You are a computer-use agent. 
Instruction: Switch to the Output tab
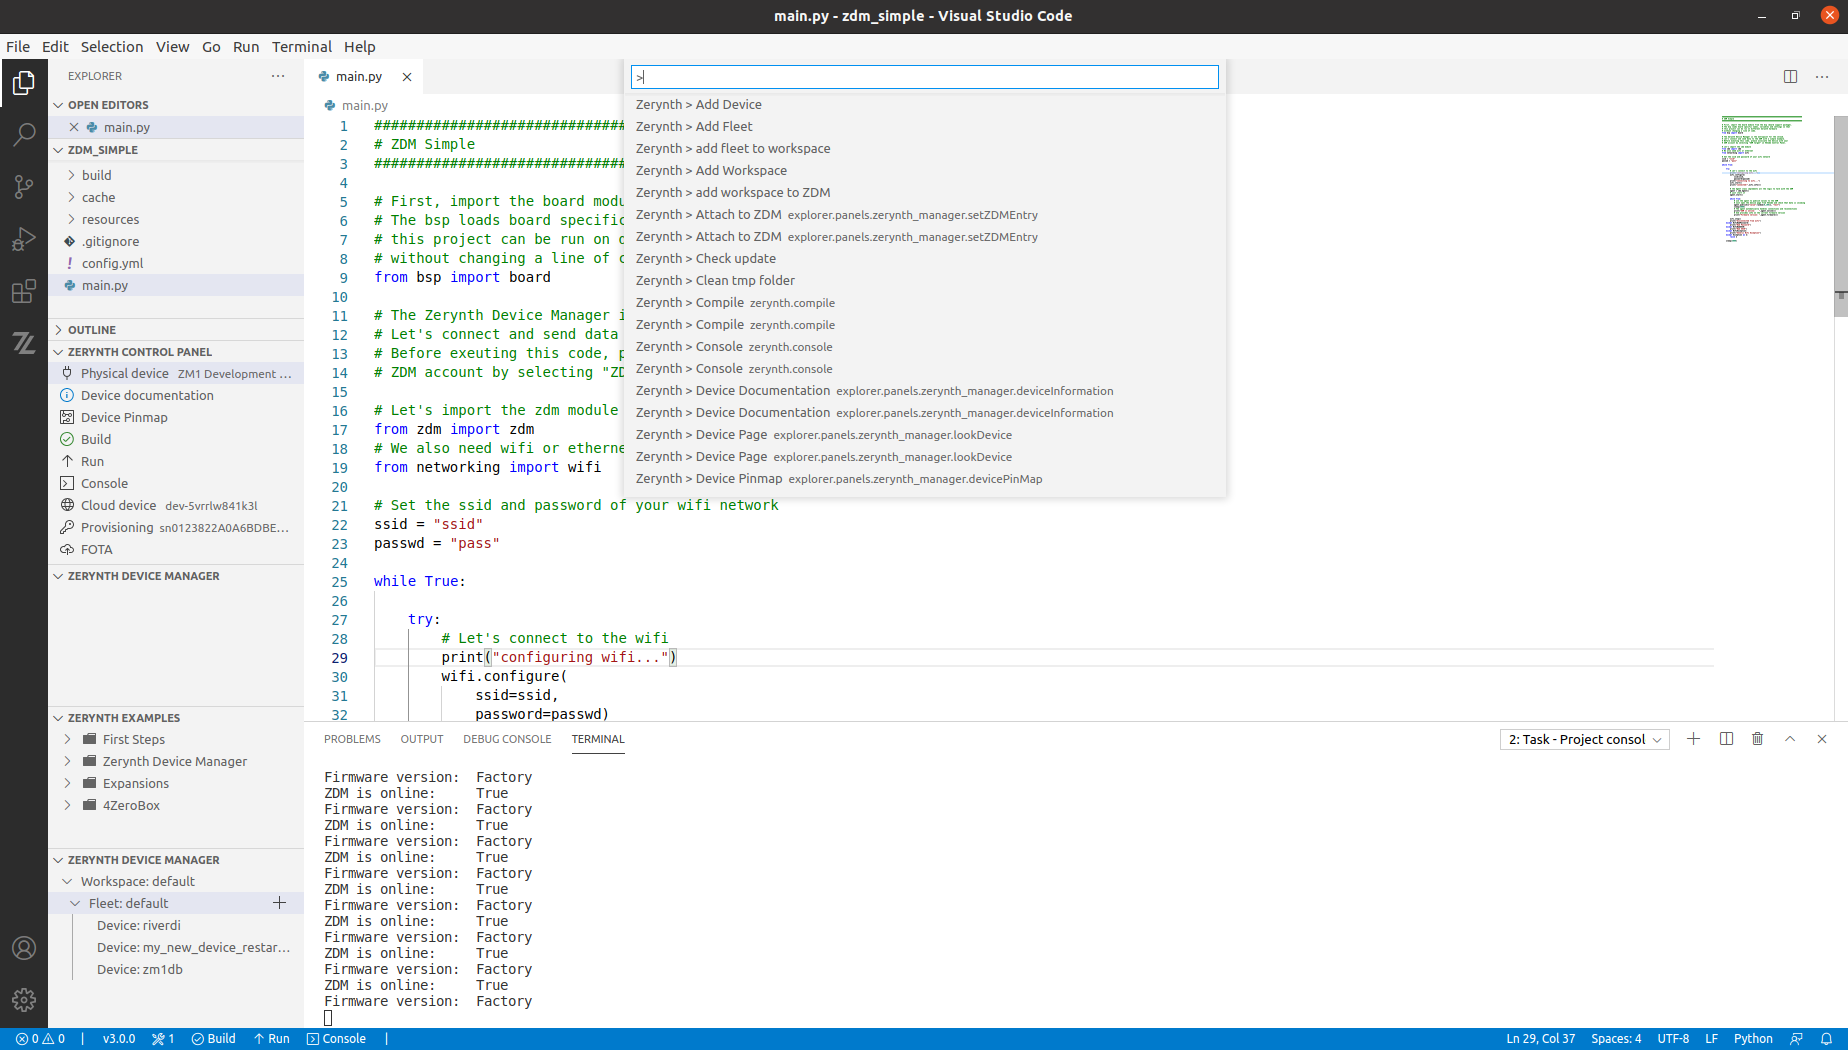[422, 739]
